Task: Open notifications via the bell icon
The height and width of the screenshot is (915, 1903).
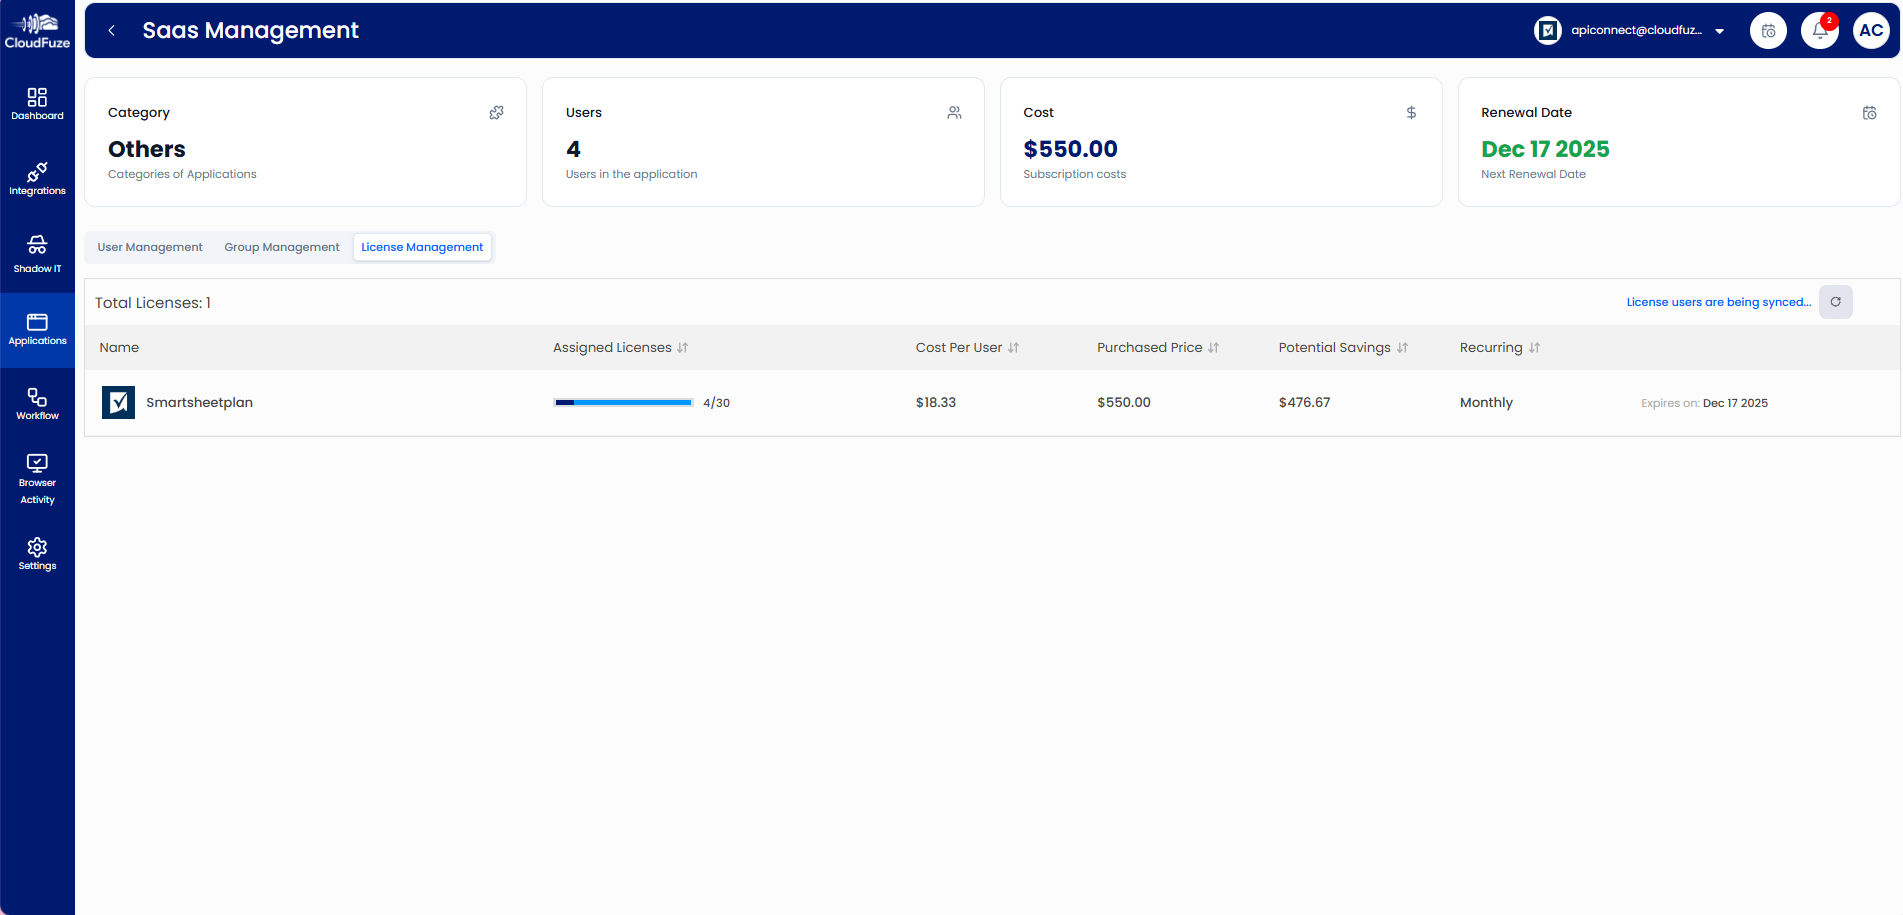Action: (1819, 30)
